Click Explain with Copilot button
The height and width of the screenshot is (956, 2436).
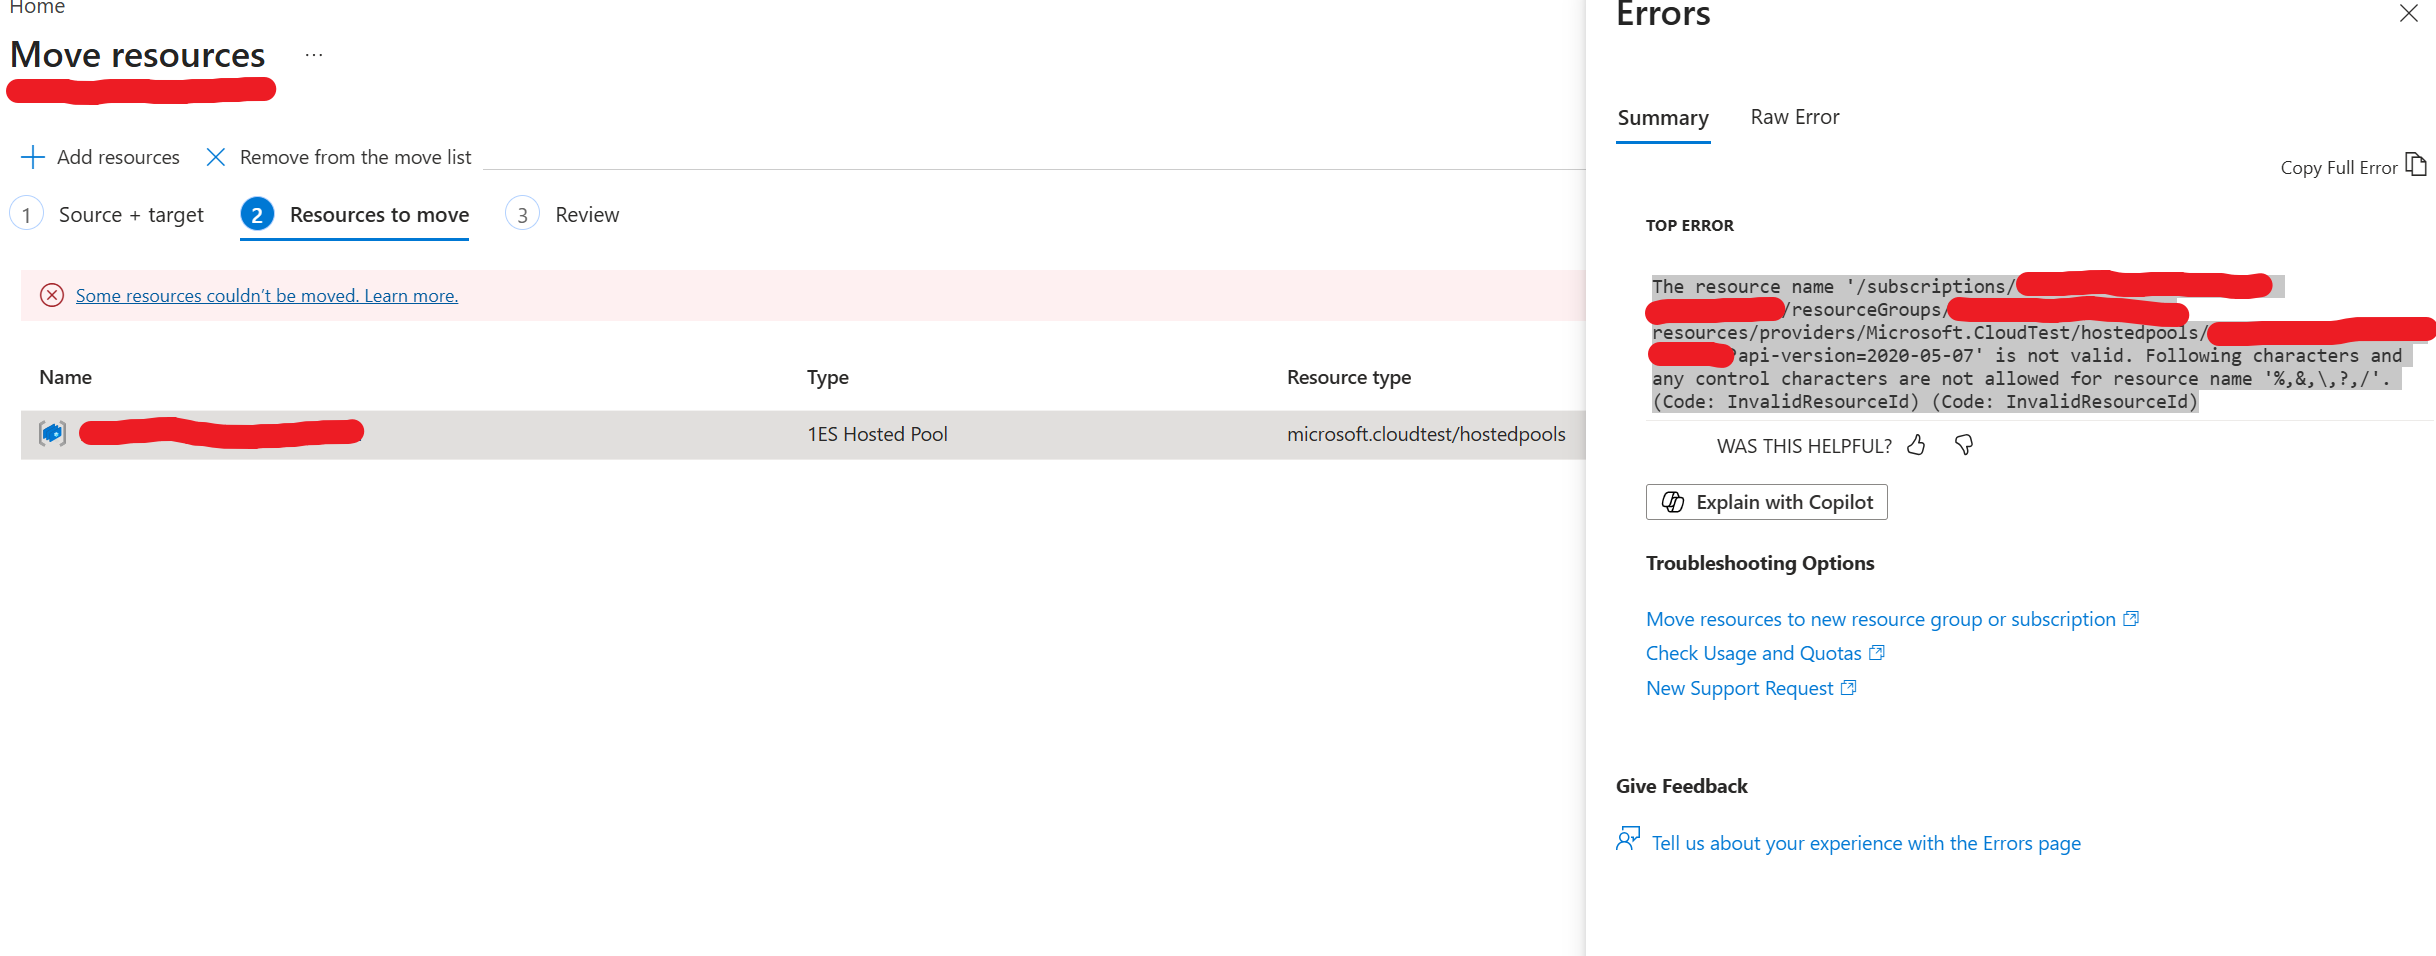coord(1767,502)
